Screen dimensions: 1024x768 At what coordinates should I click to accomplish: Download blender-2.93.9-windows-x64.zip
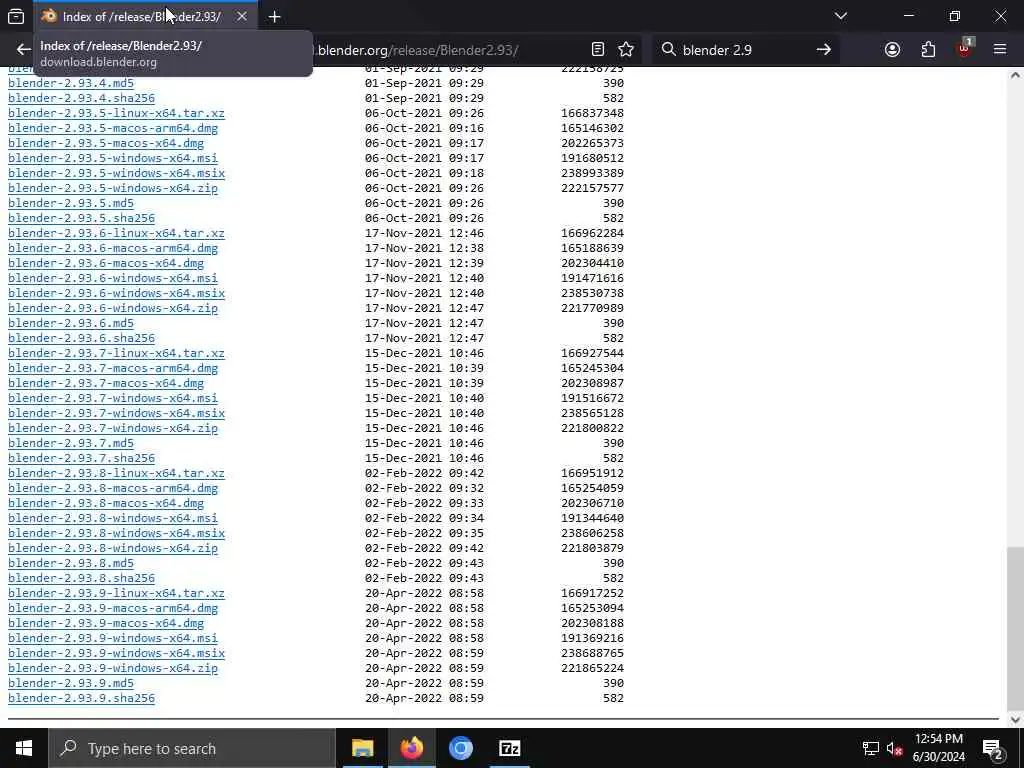click(113, 668)
